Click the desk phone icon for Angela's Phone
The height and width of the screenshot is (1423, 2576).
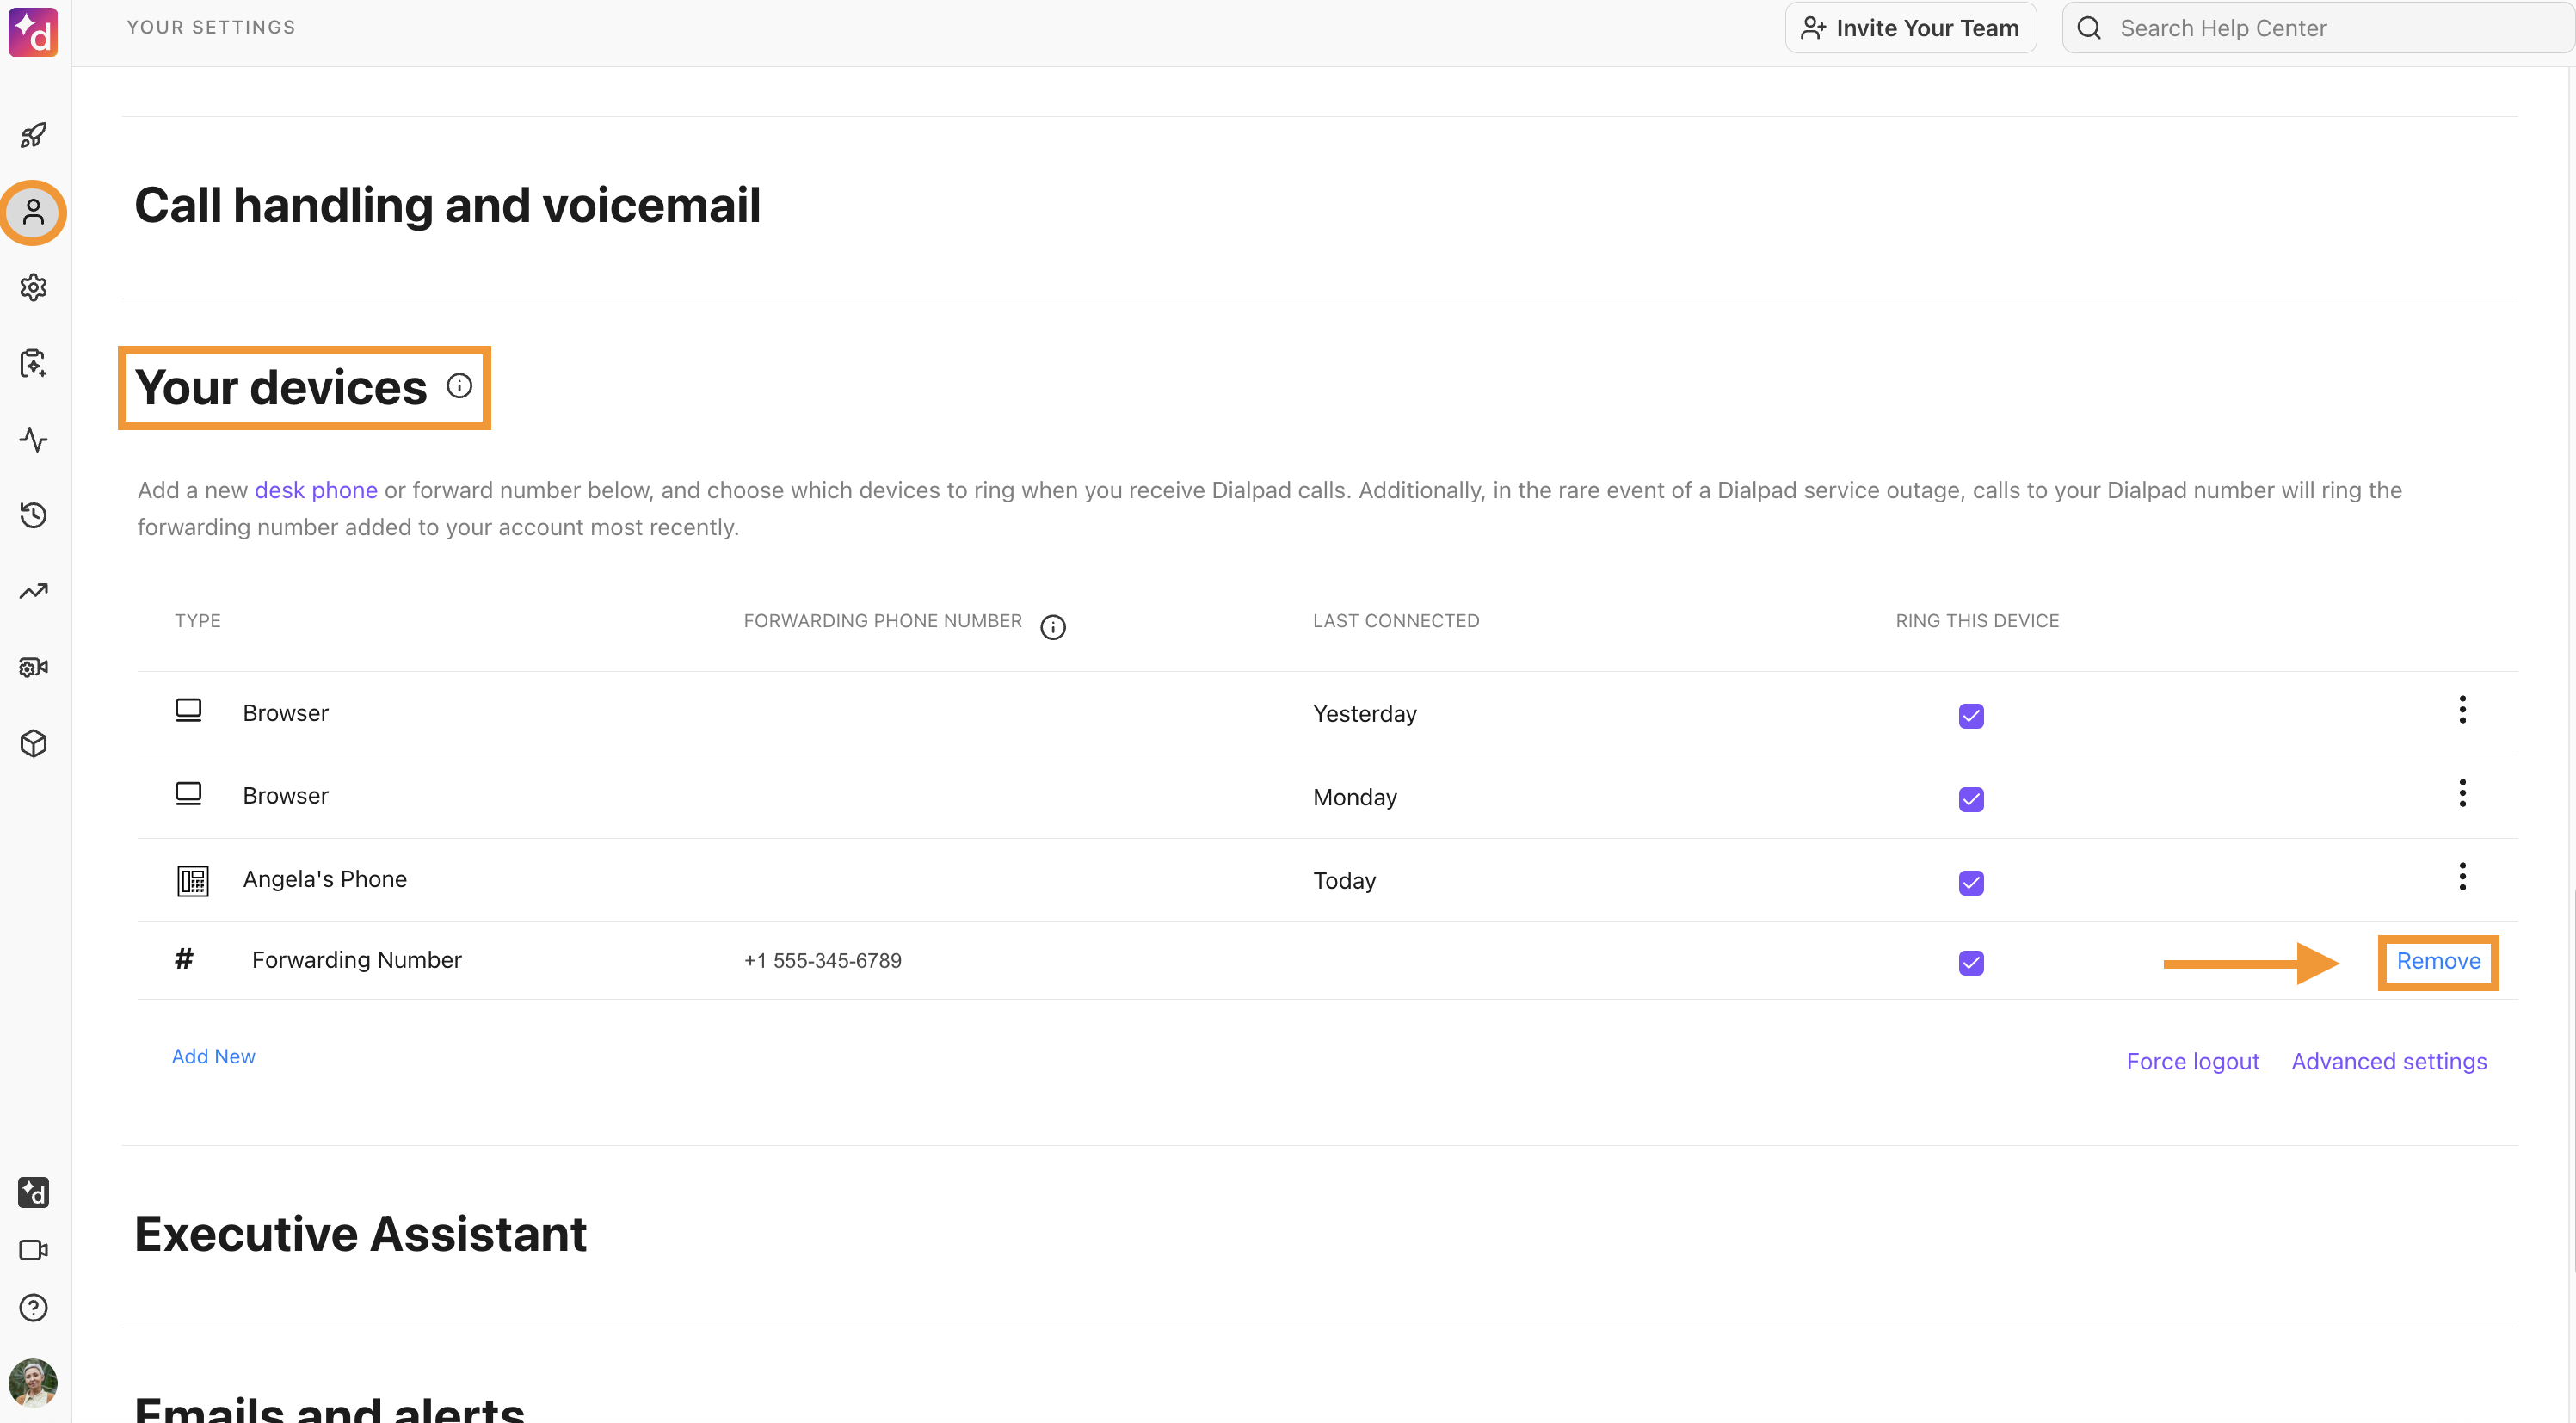(192, 880)
